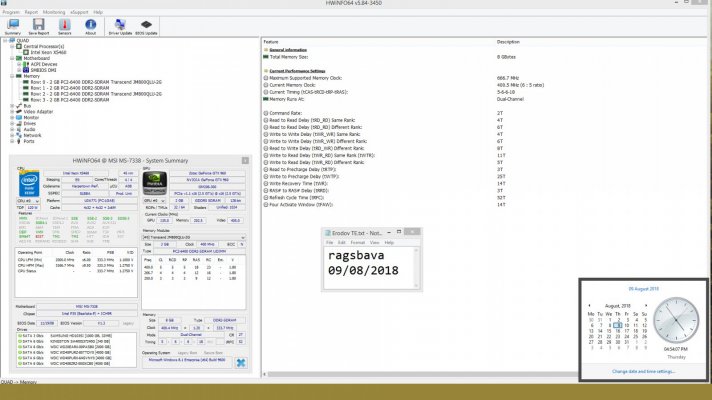
Task: Click inside the Notepad text area
Action: (368, 267)
